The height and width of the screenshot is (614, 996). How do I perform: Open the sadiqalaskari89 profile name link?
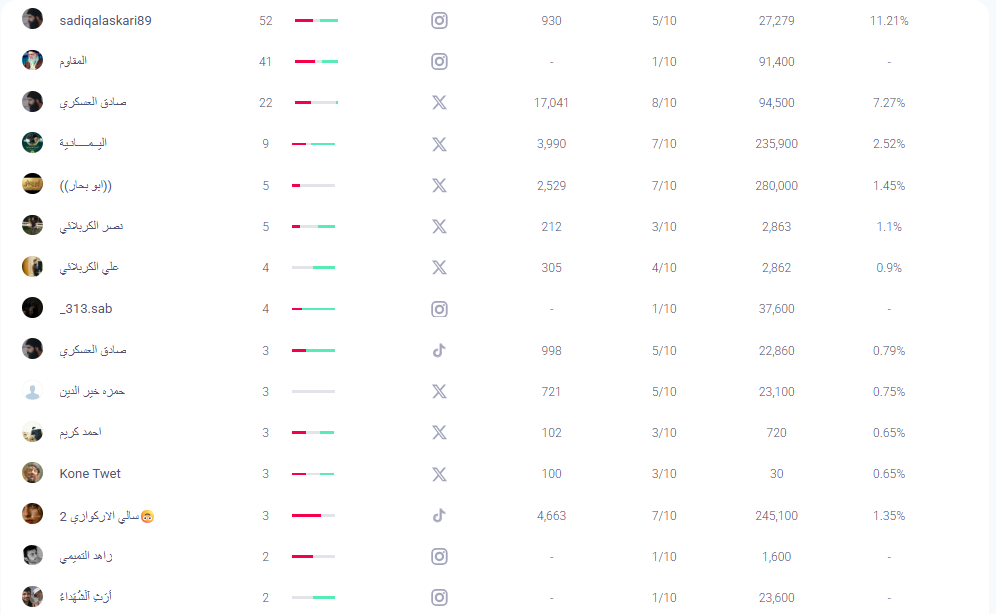pyautogui.click(x=105, y=20)
